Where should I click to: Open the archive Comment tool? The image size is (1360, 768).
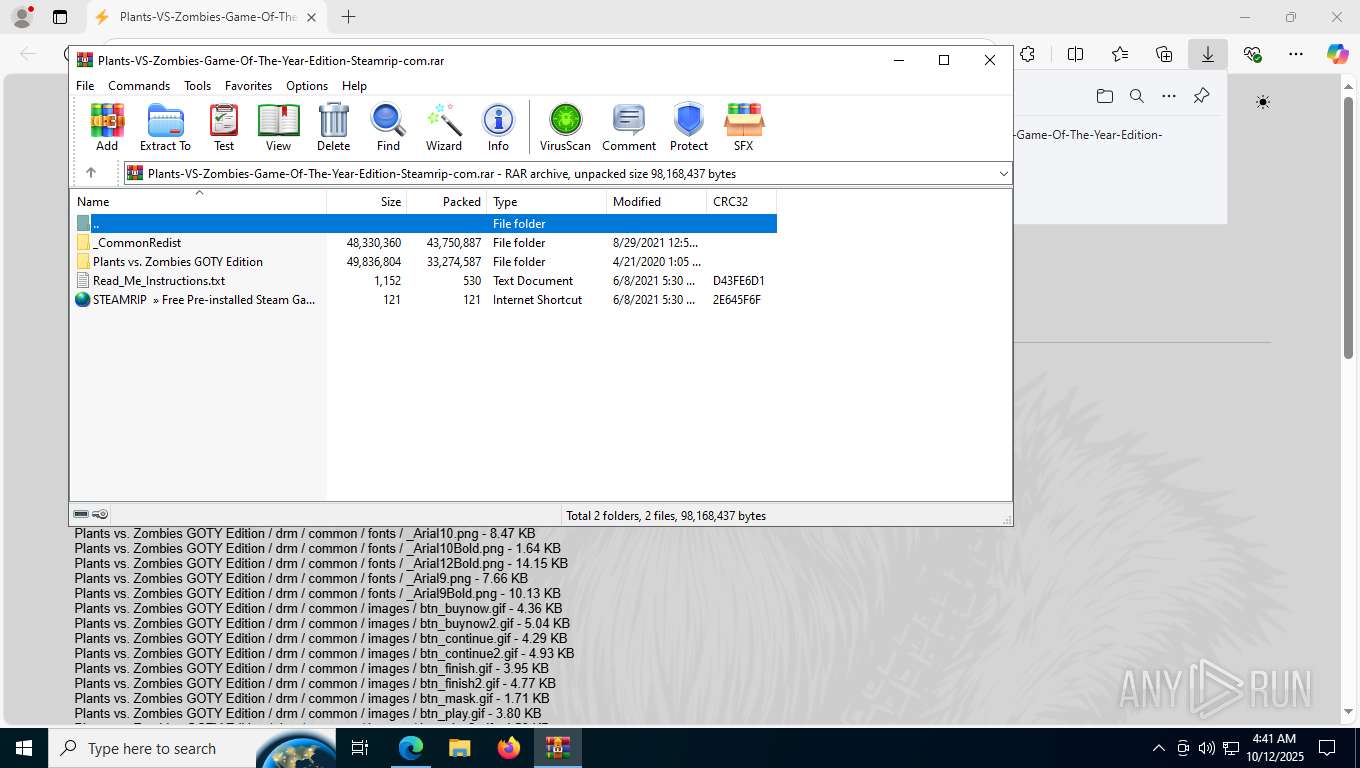pyautogui.click(x=629, y=127)
